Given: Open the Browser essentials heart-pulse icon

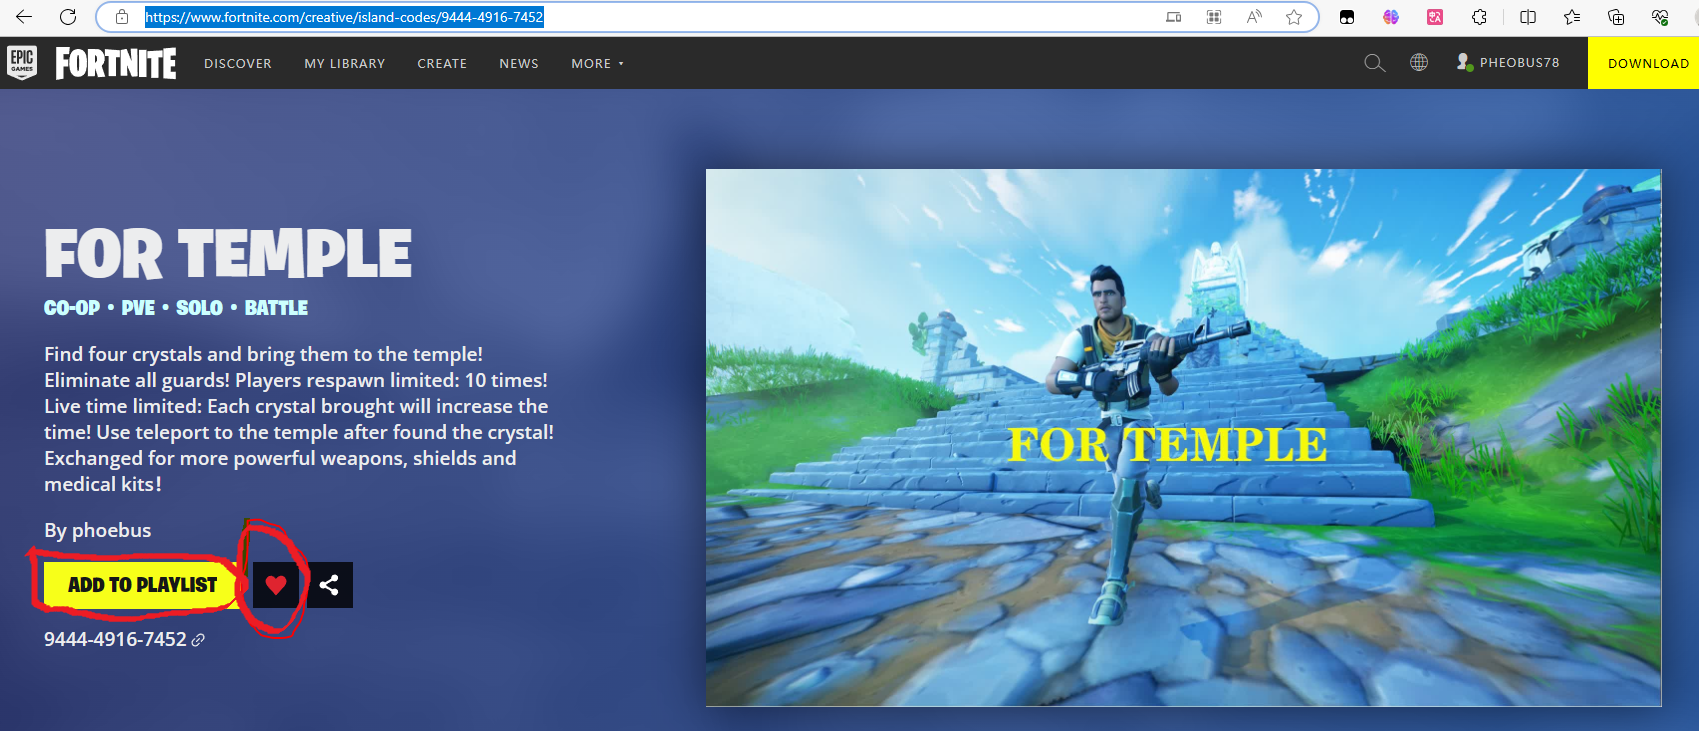Looking at the screenshot, I should (x=1660, y=17).
